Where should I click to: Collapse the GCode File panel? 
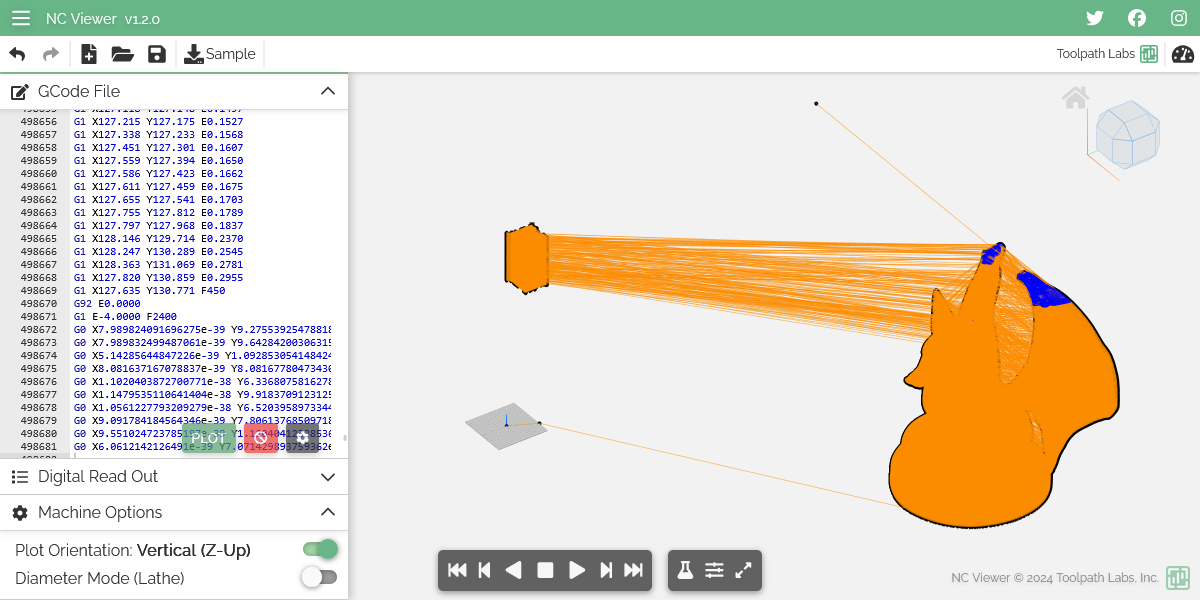pos(328,90)
